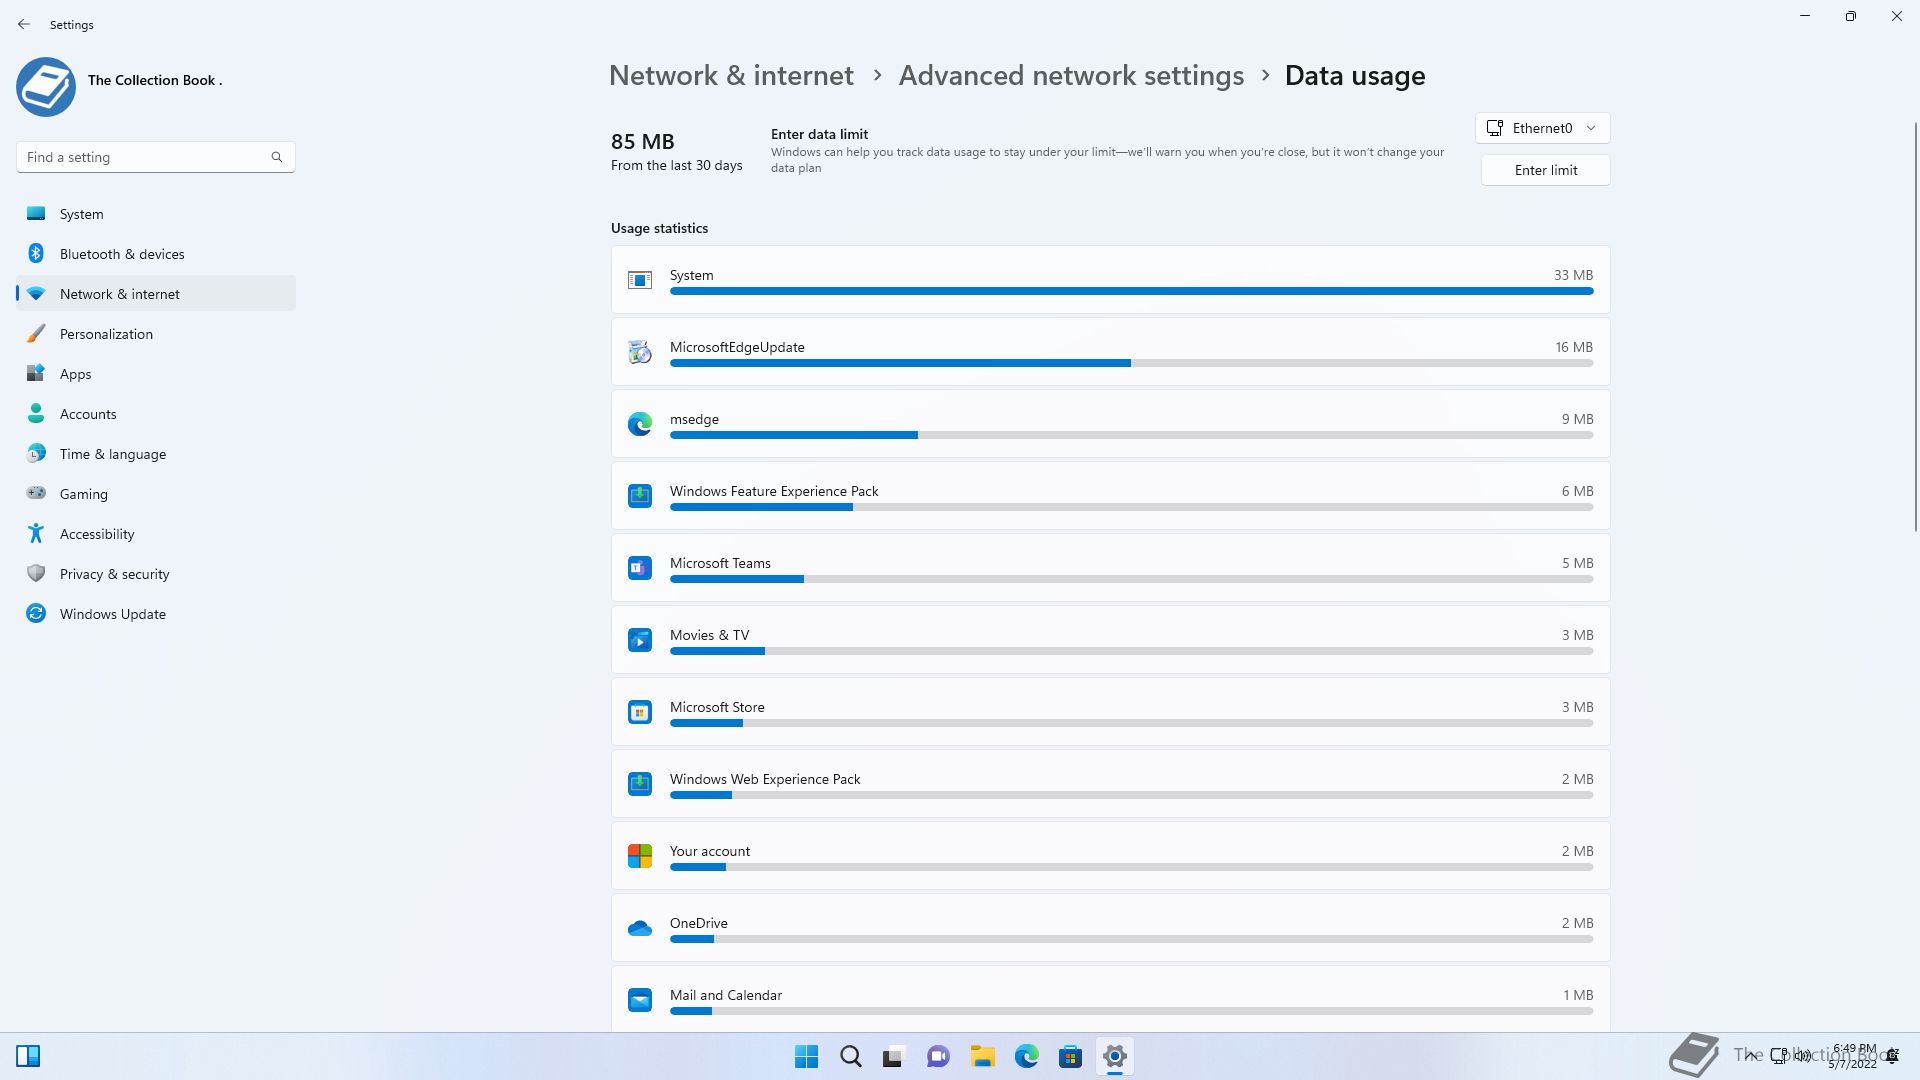Click the Your account label
This screenshot has width=1920, height=1080.
710,851
